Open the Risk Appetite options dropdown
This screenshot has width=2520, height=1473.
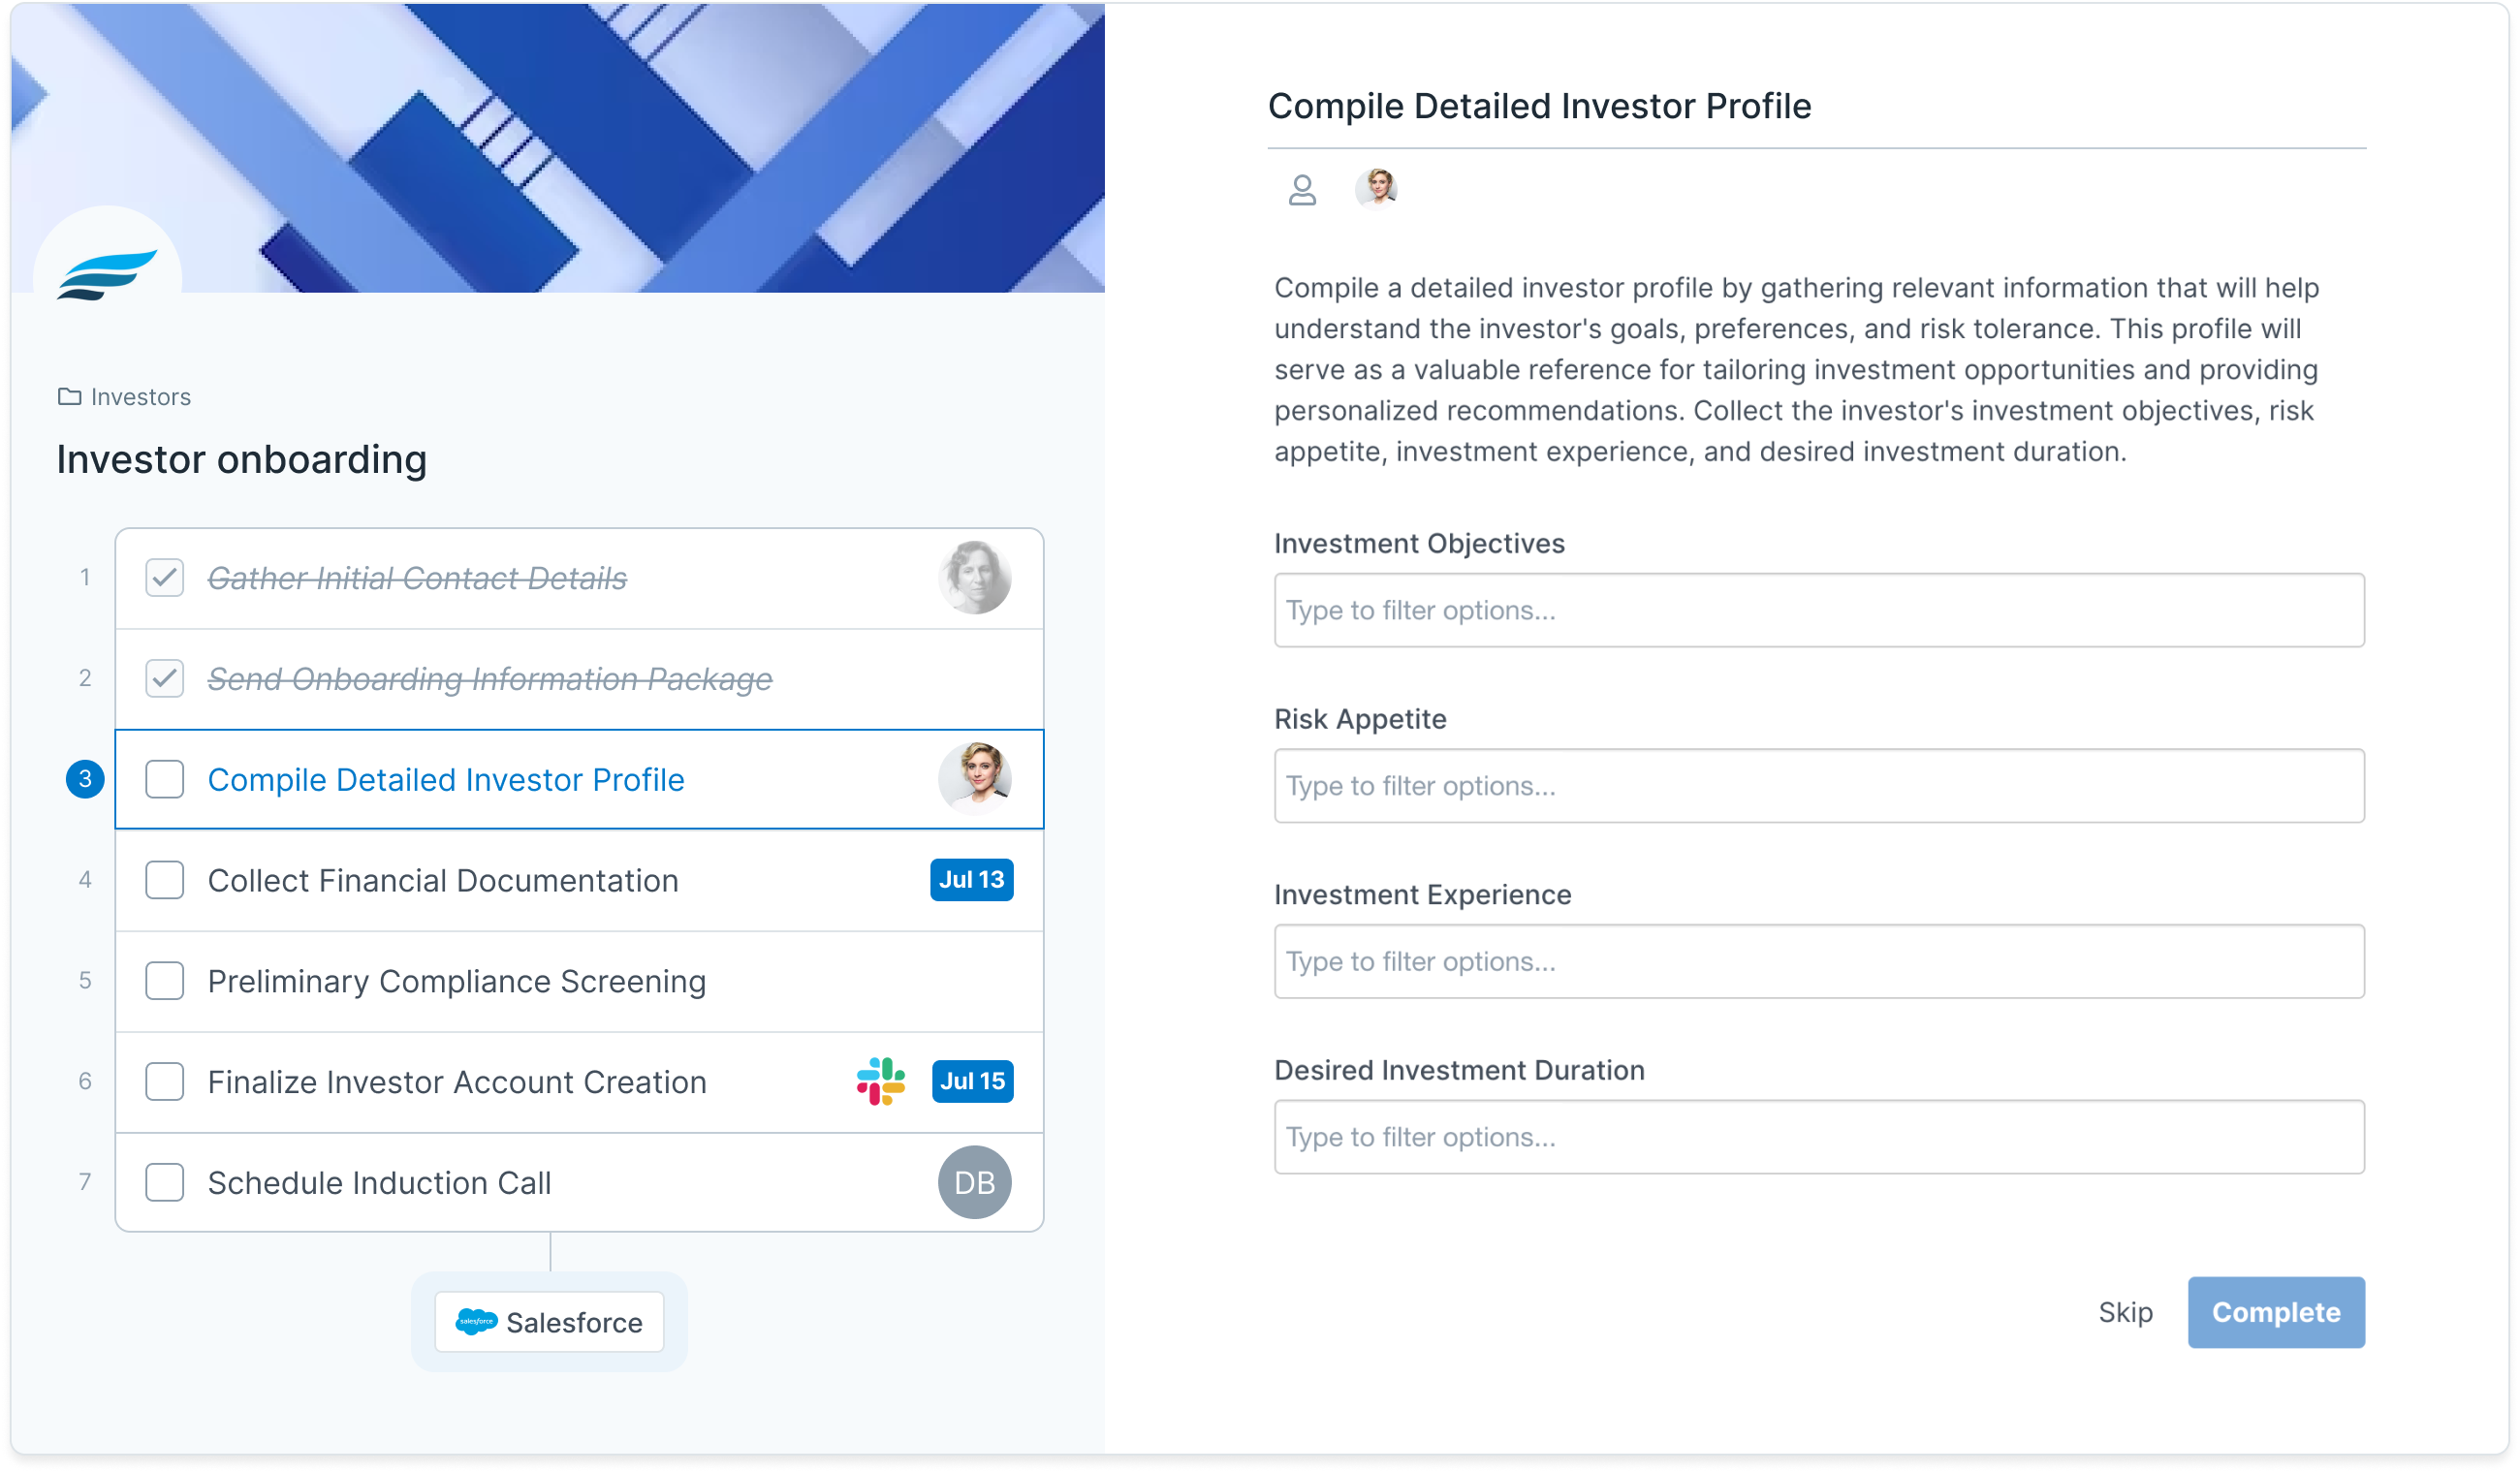click(x=1819, y=786)
